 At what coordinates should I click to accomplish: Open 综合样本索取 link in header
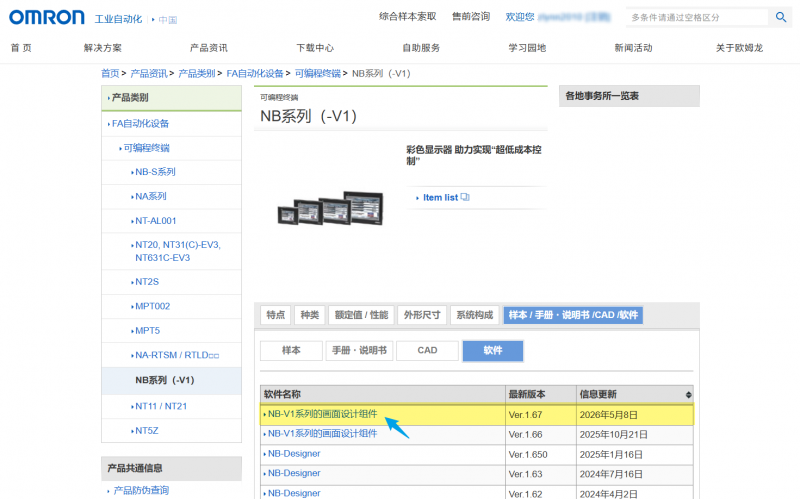(408, 17)
